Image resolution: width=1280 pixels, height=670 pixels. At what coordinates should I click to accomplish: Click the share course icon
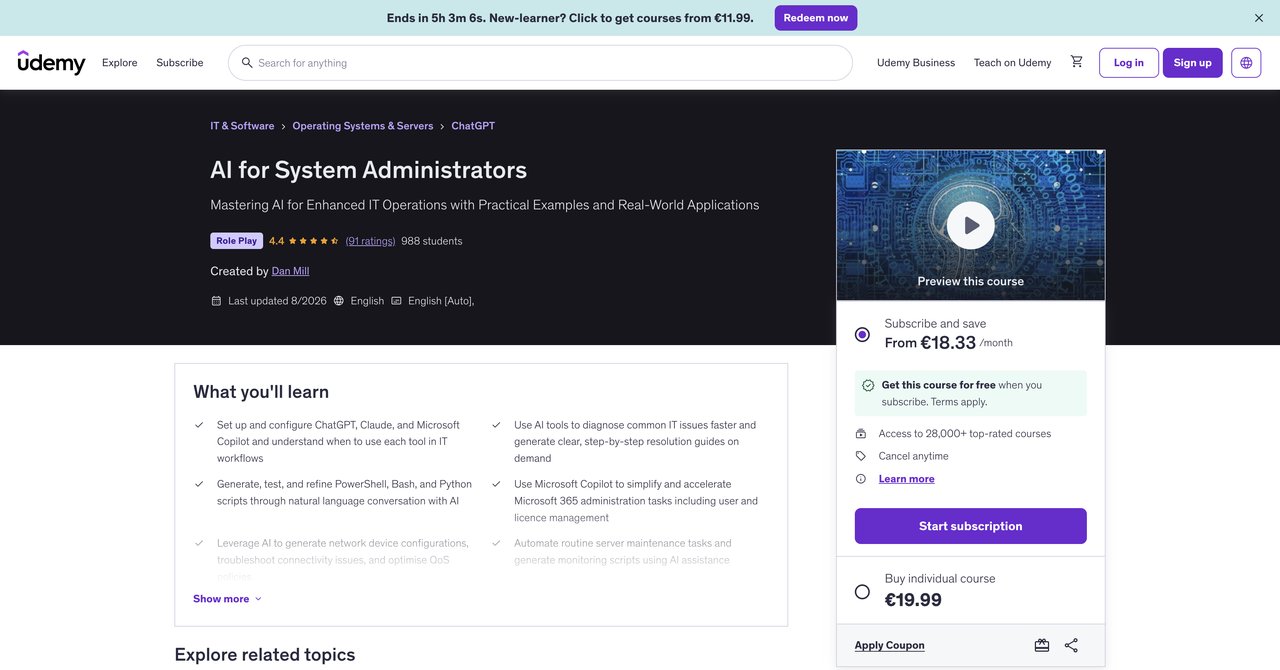click(x=1071, y=646)
